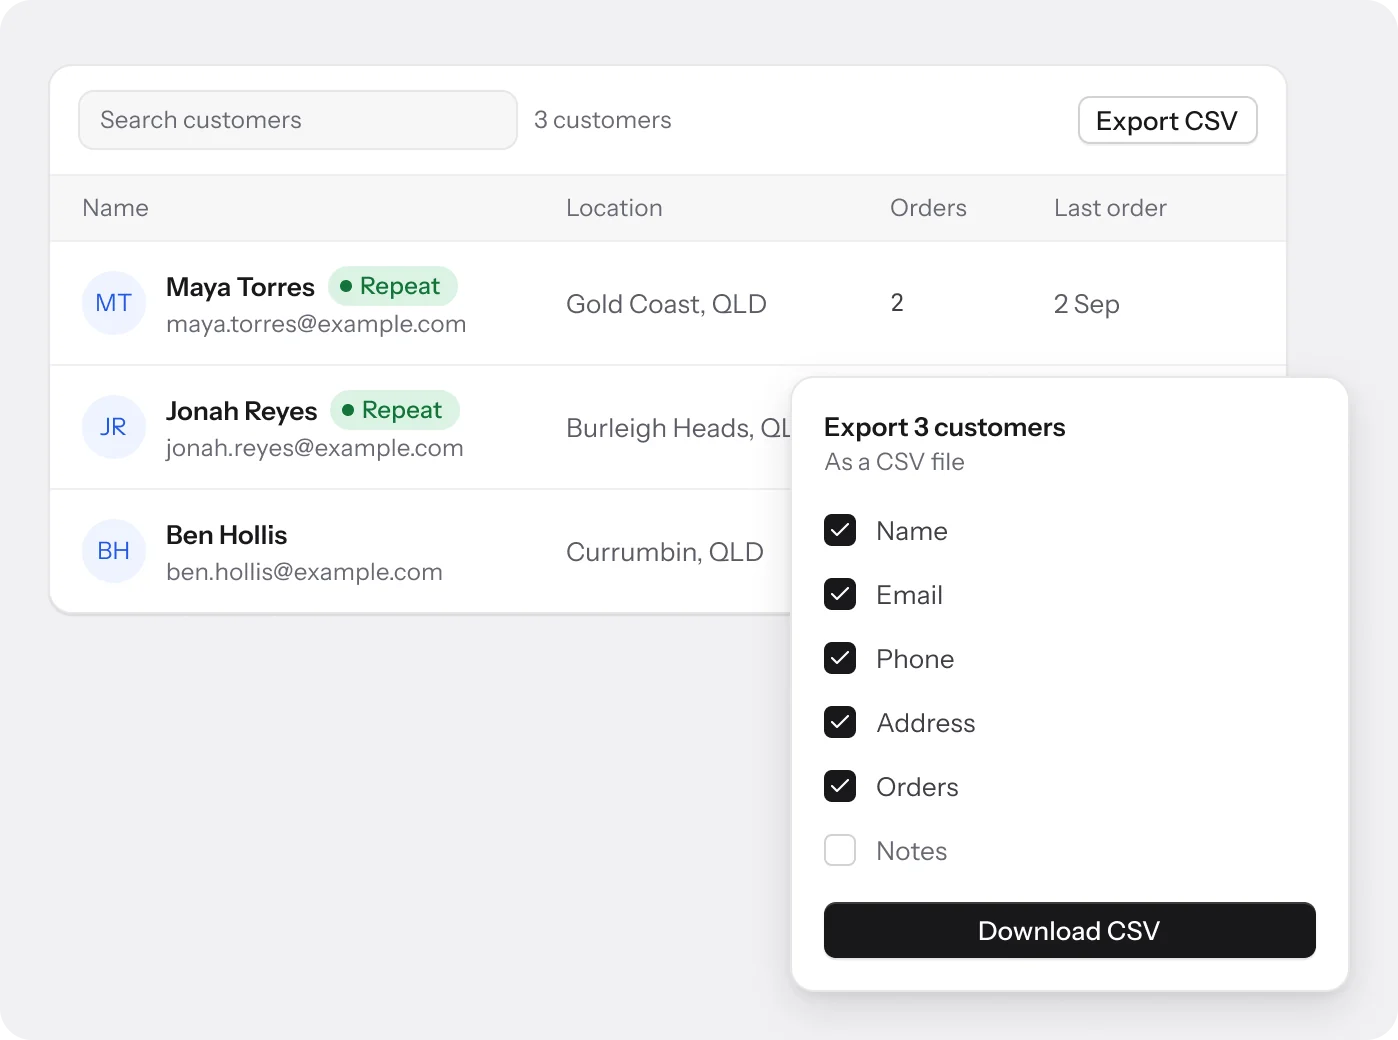Click the Repeat badge beside Maya Torres

pyautogui.click(x=393, y=286)
